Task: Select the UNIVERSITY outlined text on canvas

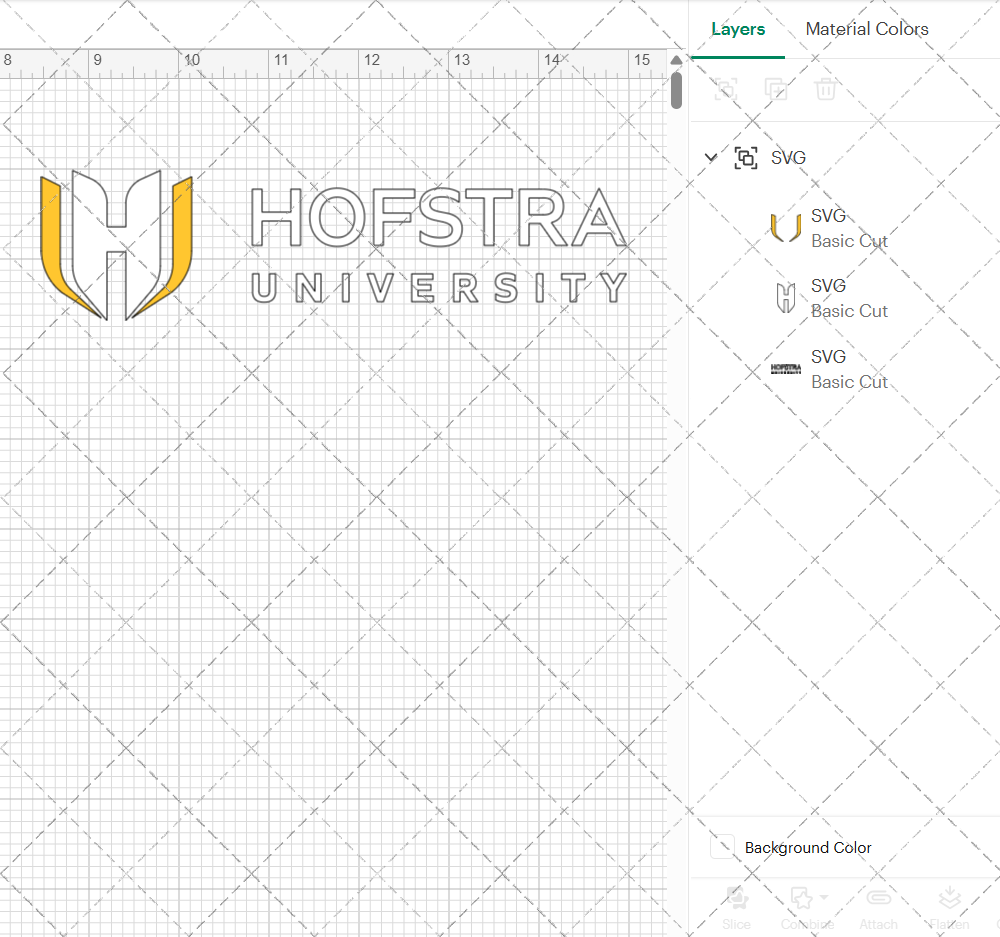Action: [439, 288]
